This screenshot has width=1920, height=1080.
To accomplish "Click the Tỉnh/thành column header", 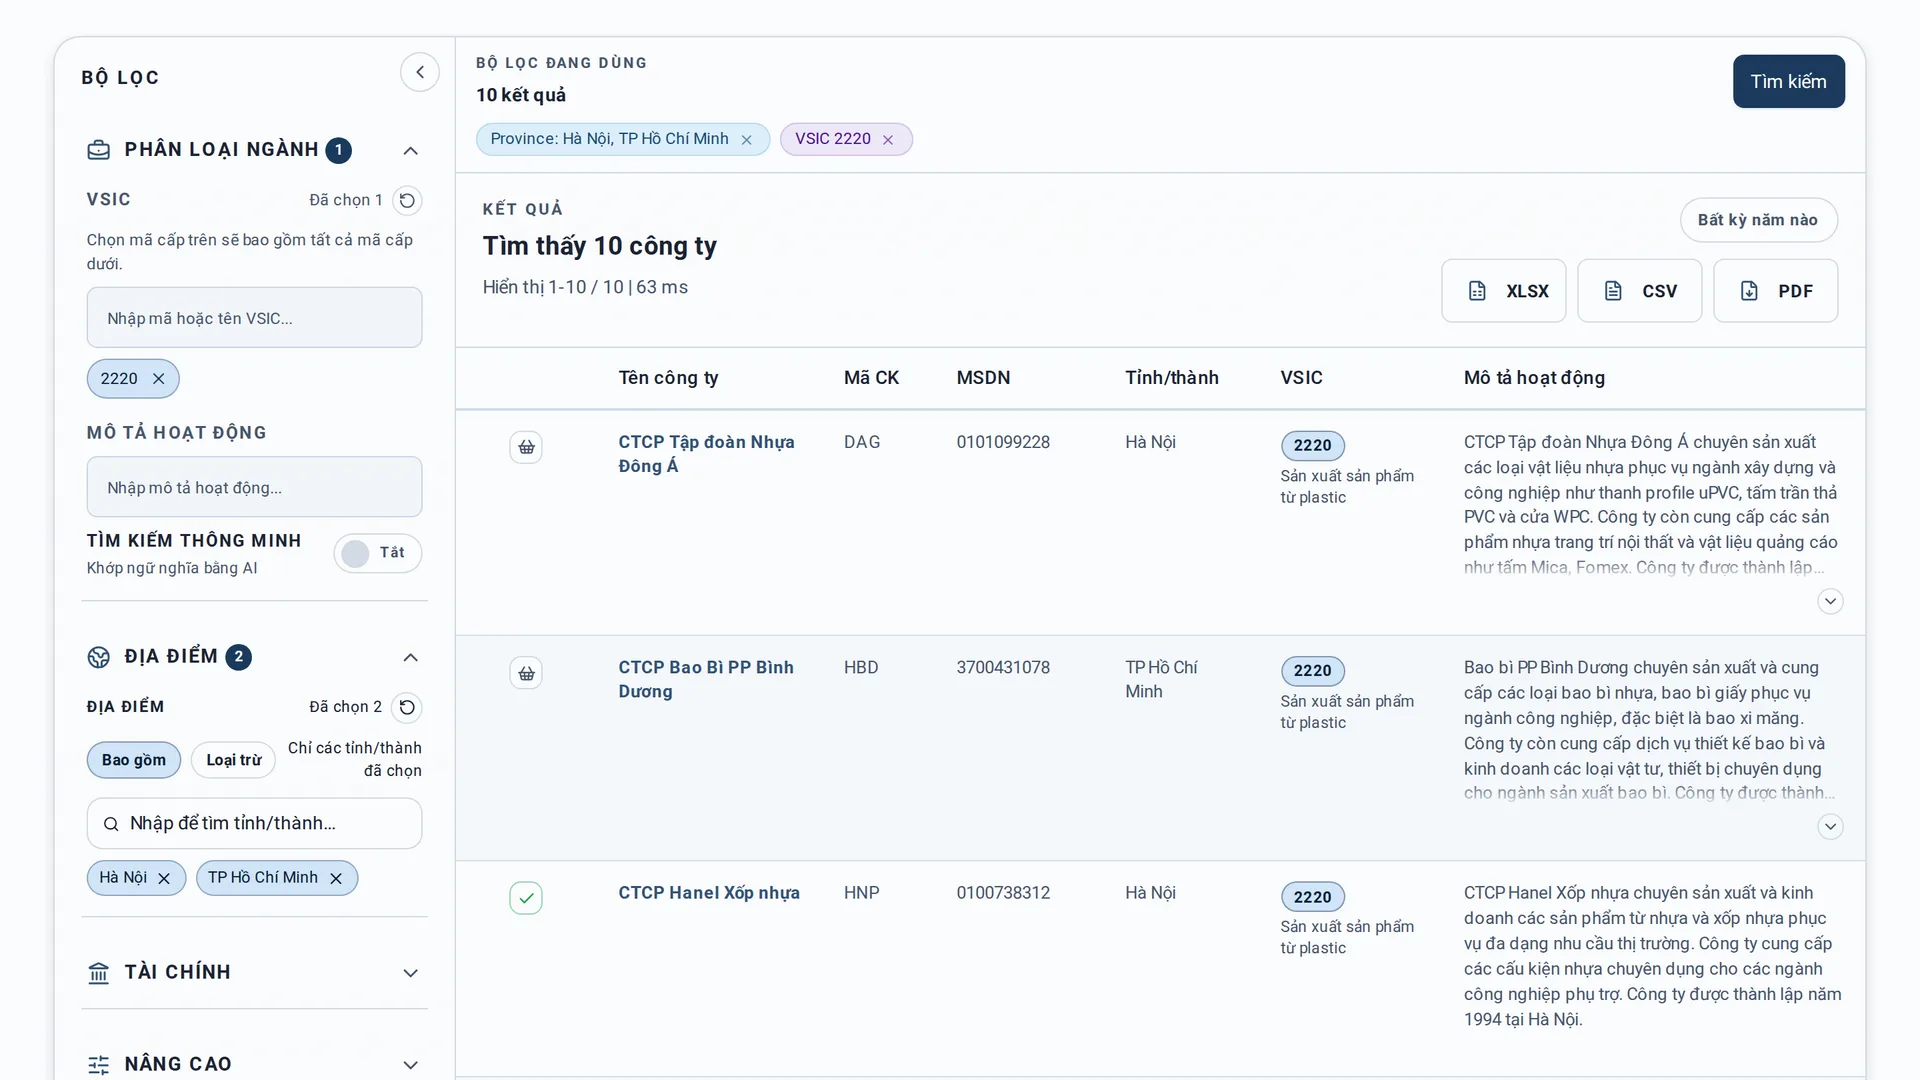I will 1172,378.
